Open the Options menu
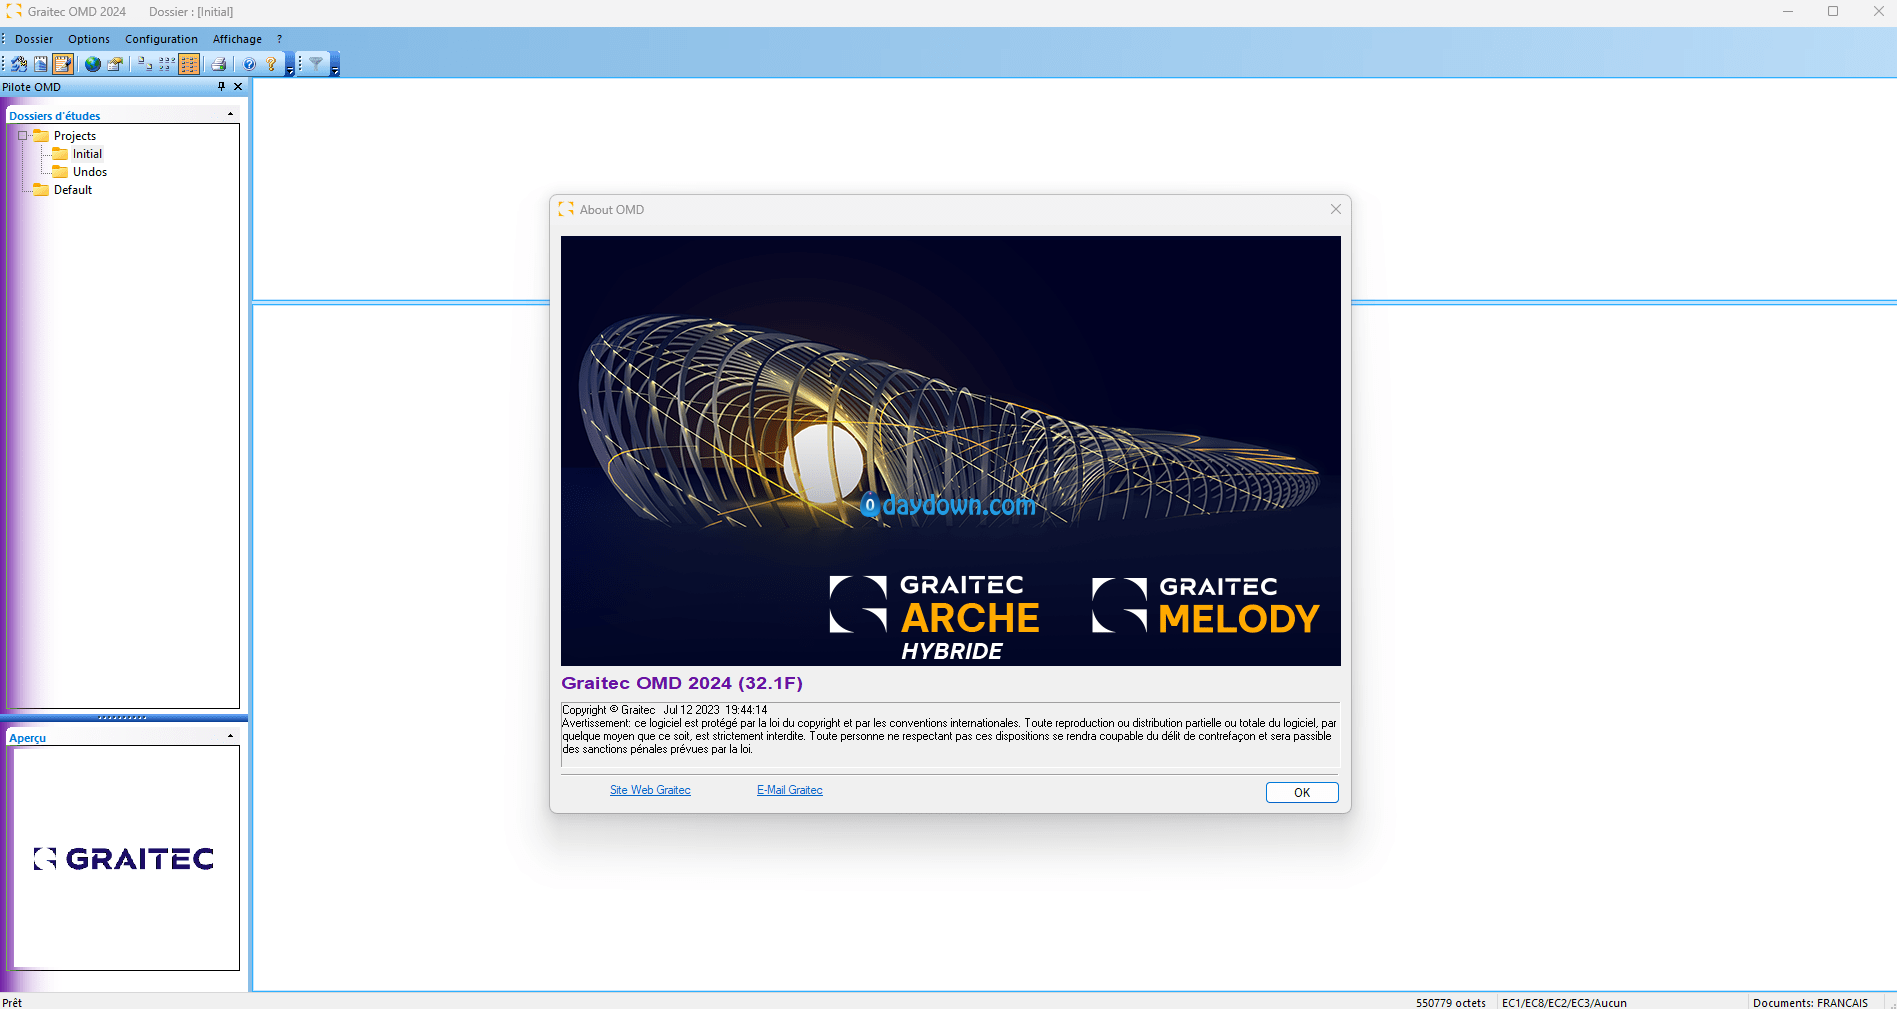The height and width of the screenshot is (1009, 1897). [89, 39]
